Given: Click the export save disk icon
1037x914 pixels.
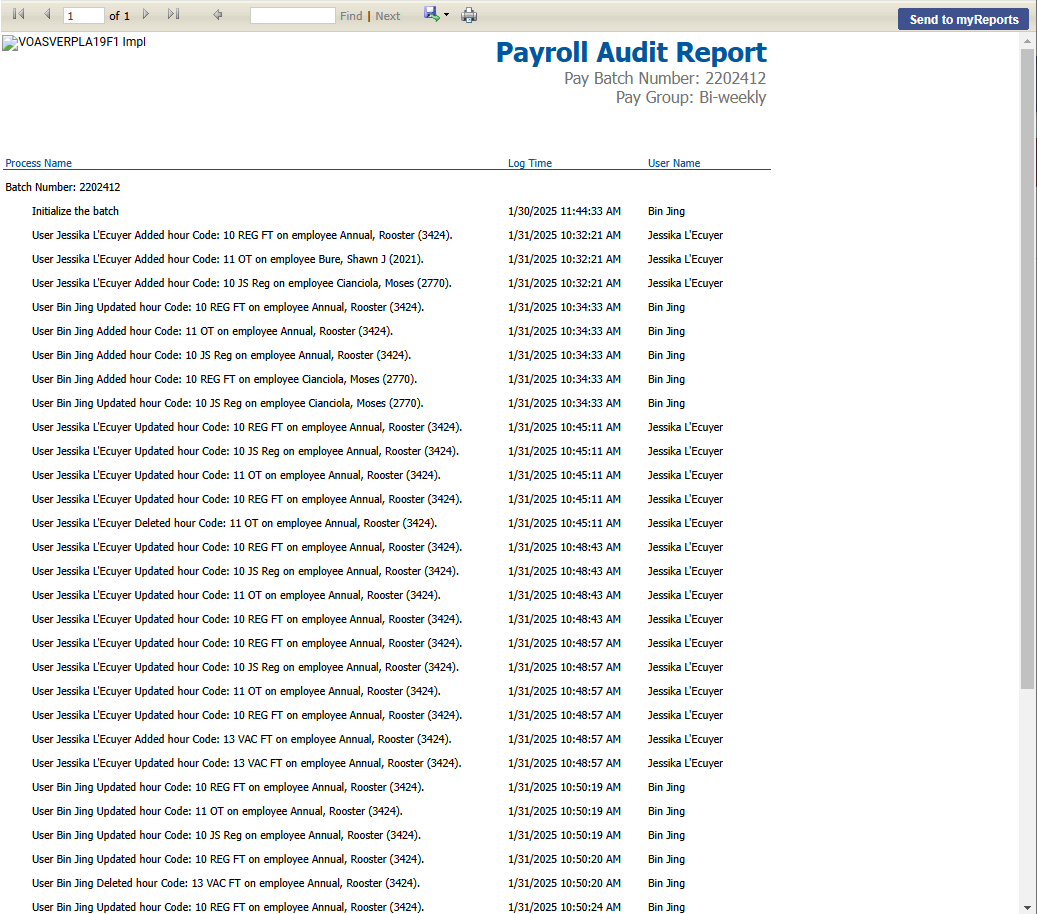Looking at the screenshot, I should click(431, 14).
